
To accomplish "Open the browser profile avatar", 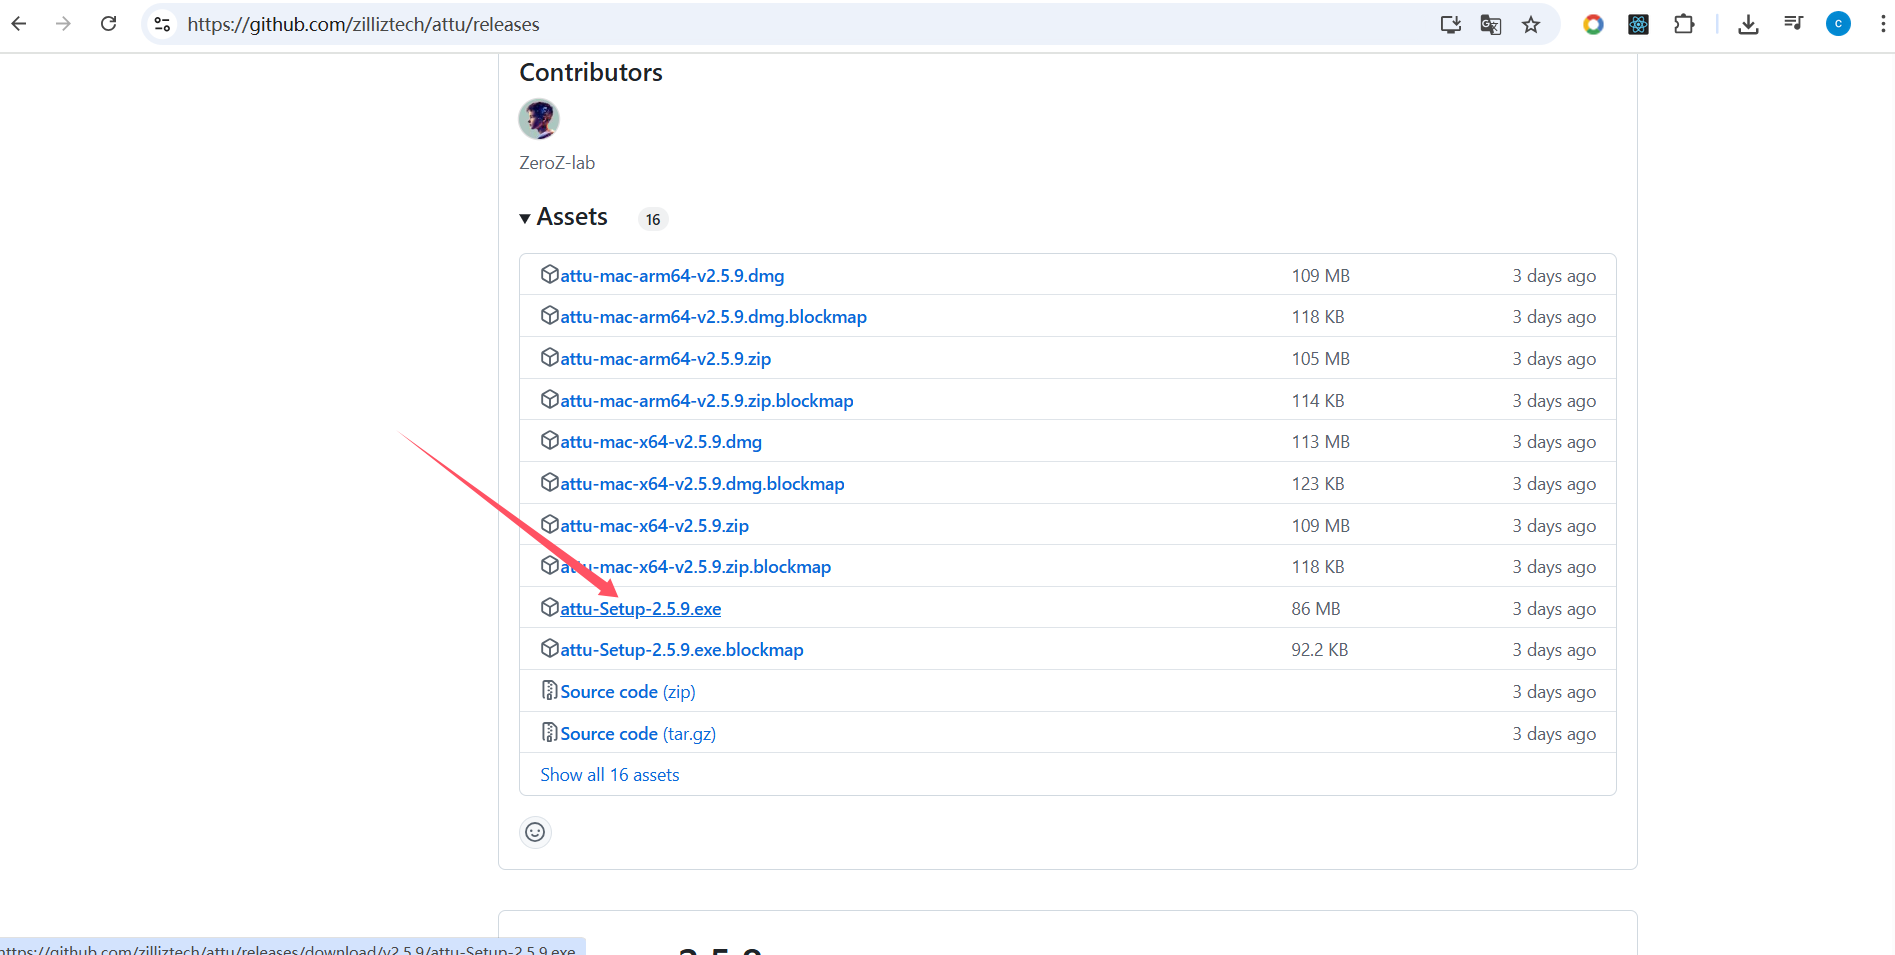I will point(1838,24).
